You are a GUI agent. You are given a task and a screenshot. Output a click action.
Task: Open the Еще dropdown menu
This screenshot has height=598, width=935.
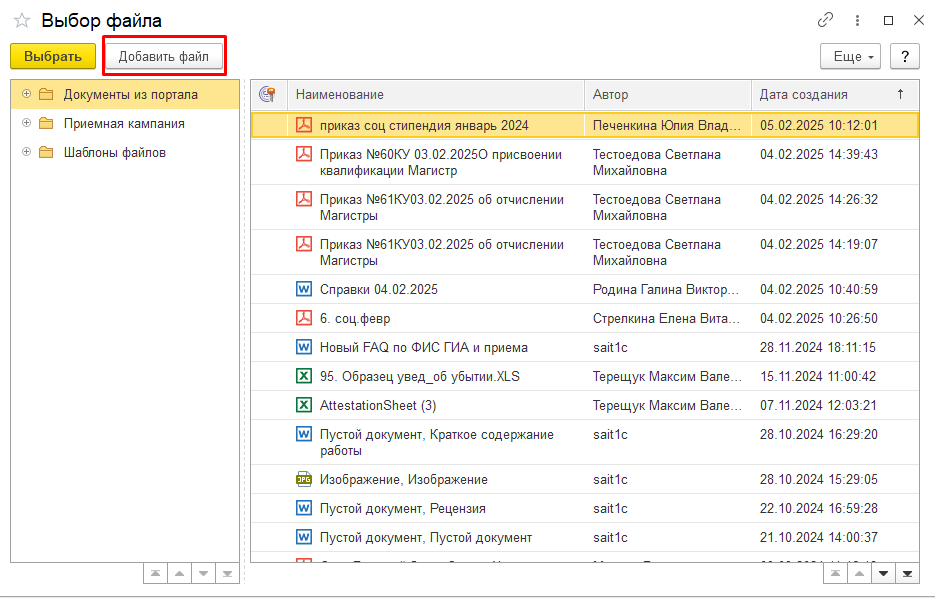point(850,57)
